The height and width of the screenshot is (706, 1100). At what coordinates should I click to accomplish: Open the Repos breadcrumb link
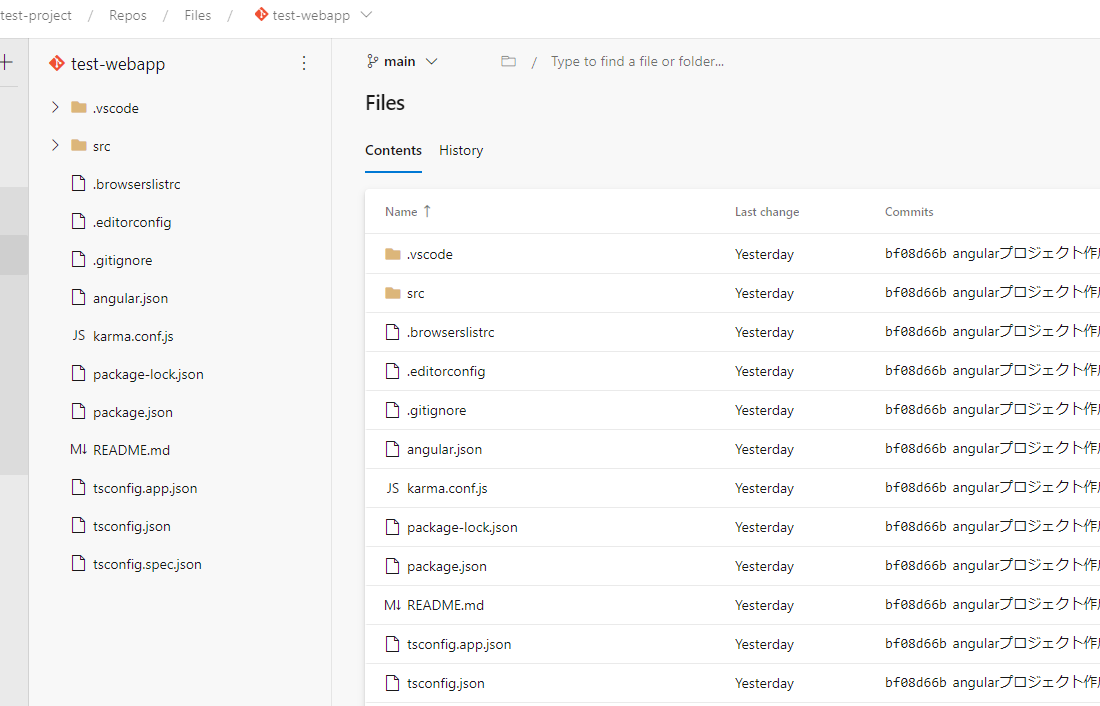coord(127,15)
